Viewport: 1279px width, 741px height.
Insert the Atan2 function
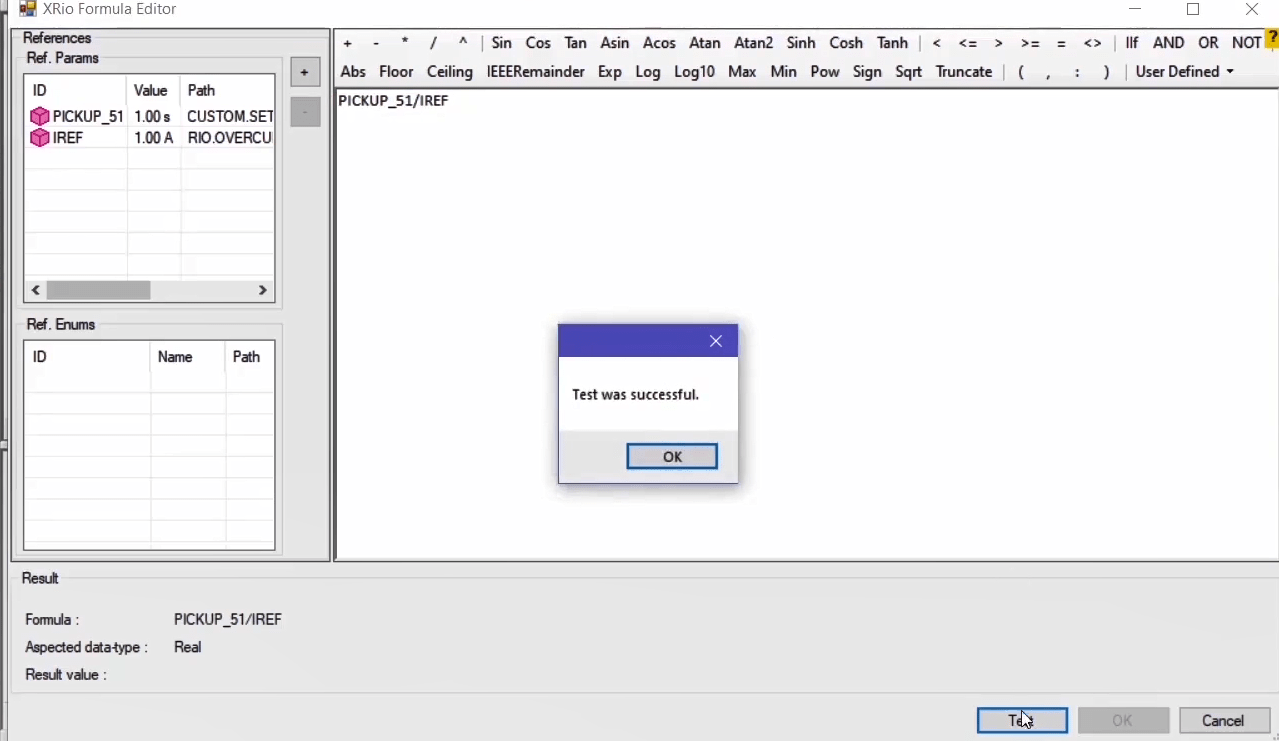pos(753,43)
